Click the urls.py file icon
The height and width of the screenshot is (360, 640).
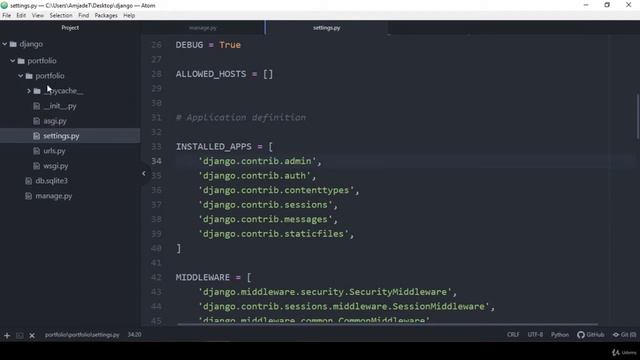click(36, 151)
